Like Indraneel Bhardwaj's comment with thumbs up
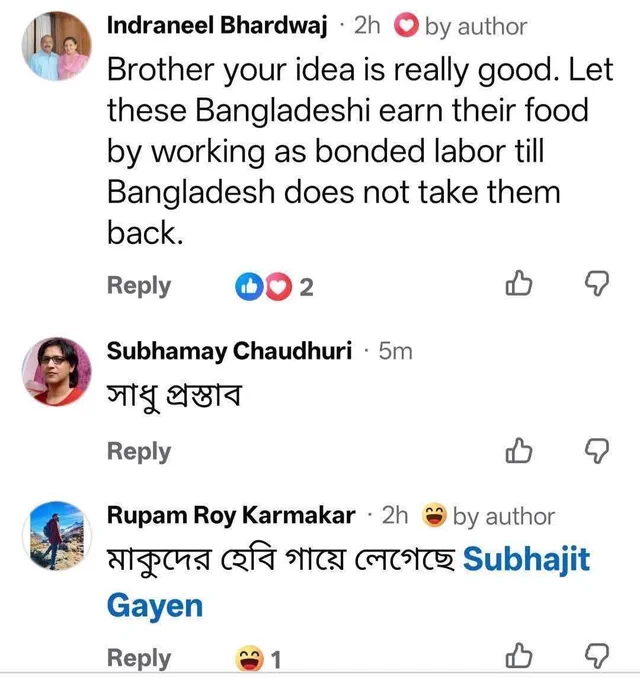 (519, 283)
